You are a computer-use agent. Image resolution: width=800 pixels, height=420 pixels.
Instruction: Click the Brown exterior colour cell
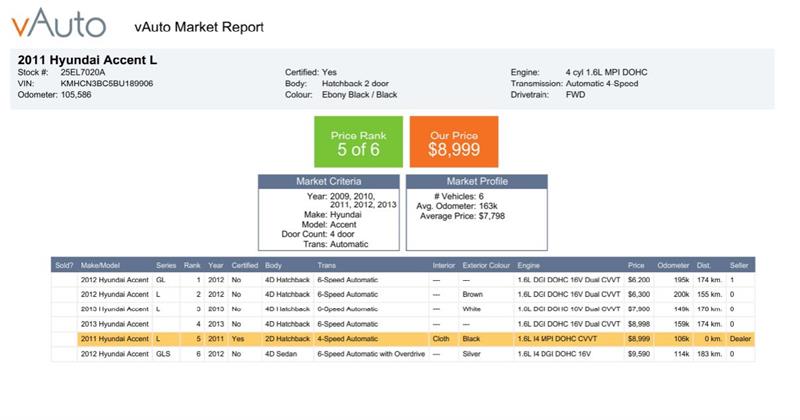pos(472,294)
